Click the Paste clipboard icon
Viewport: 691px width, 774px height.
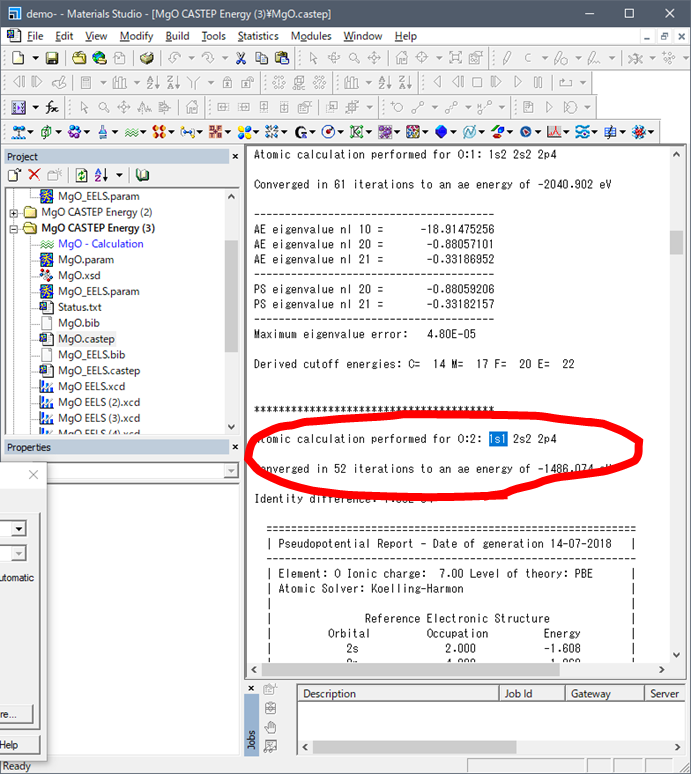click(x=282, y=58)
